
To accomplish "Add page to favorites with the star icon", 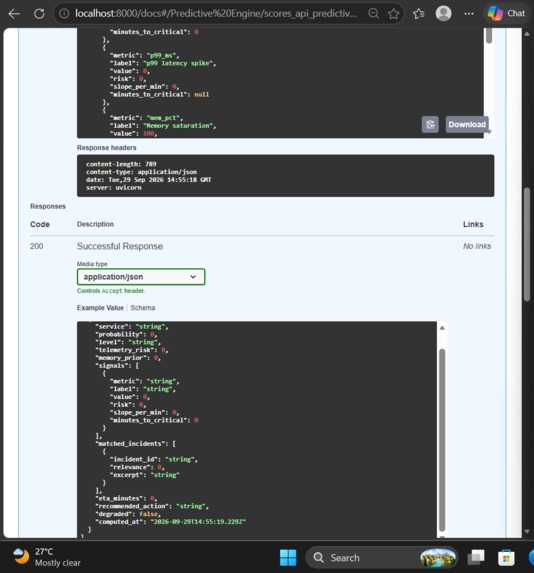I will tap(394, 14).
